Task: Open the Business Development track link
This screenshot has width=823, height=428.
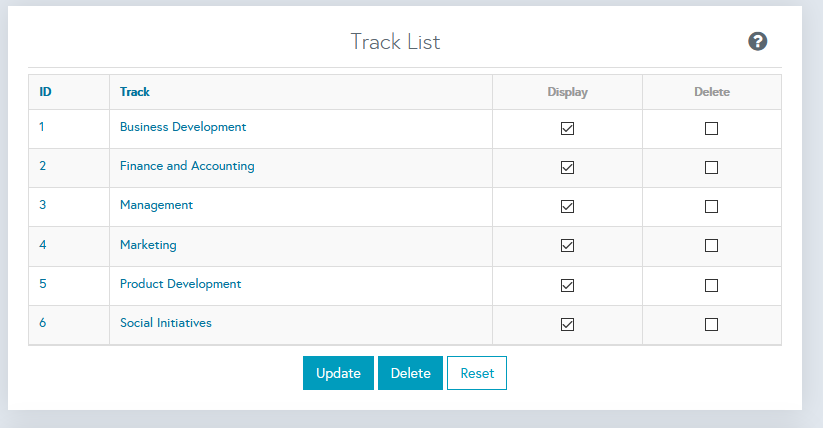Action: tap(183, 127)
